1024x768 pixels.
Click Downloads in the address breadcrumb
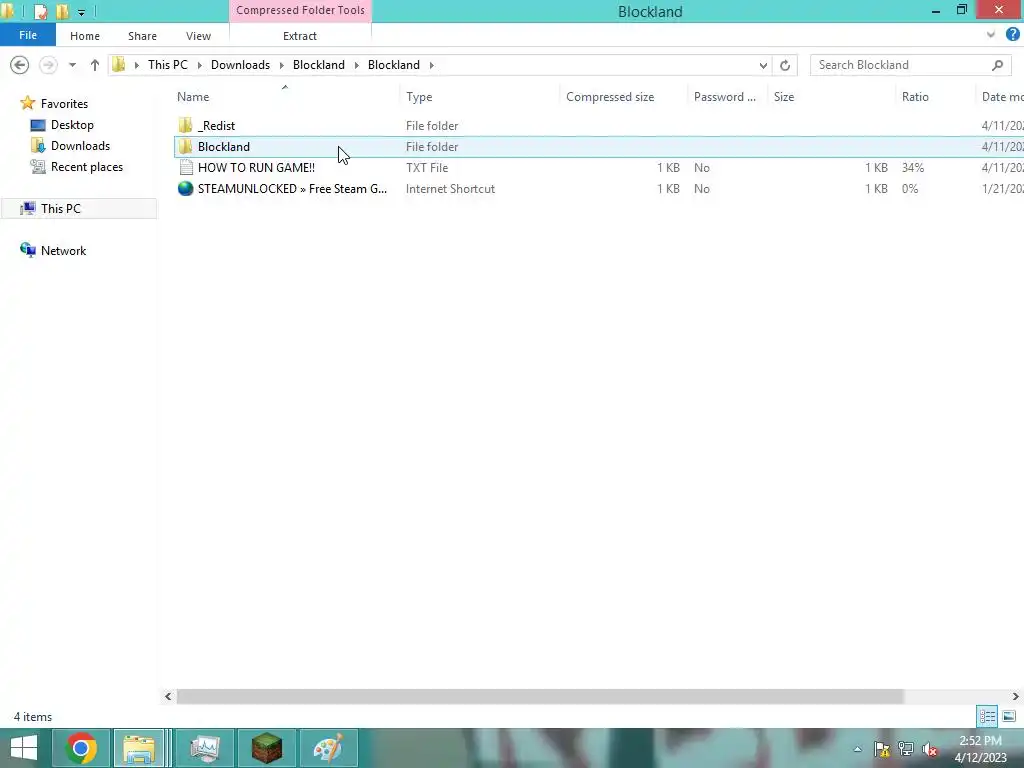pyautogui.click(x=240, y=65)
